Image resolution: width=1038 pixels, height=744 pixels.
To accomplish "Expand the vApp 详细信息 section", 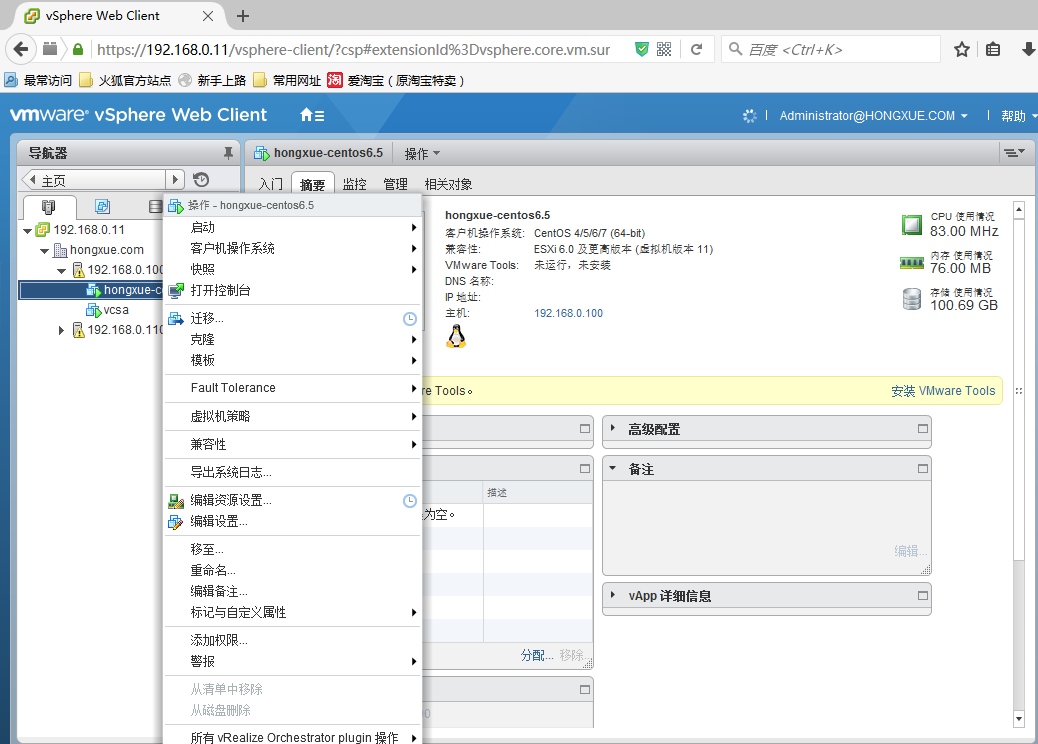I will pos(613,595).
